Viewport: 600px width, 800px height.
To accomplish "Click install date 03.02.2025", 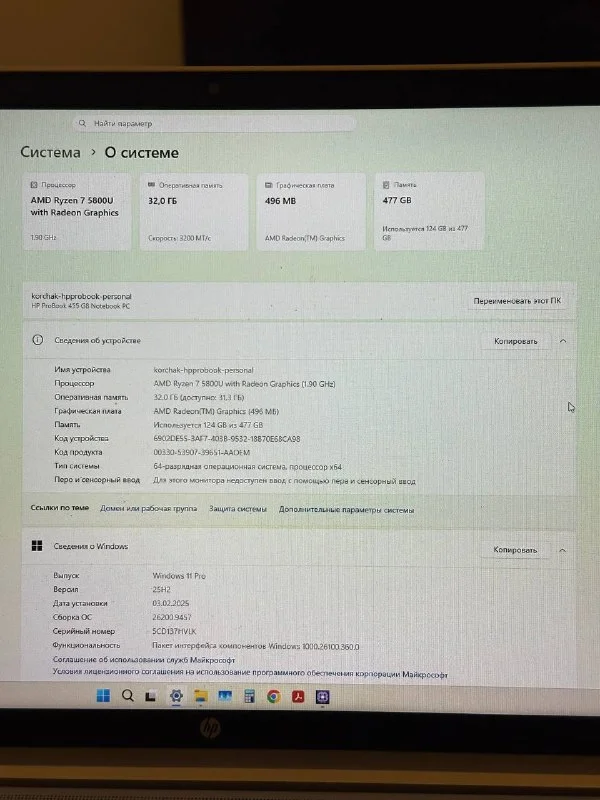I will coord(170,604).
